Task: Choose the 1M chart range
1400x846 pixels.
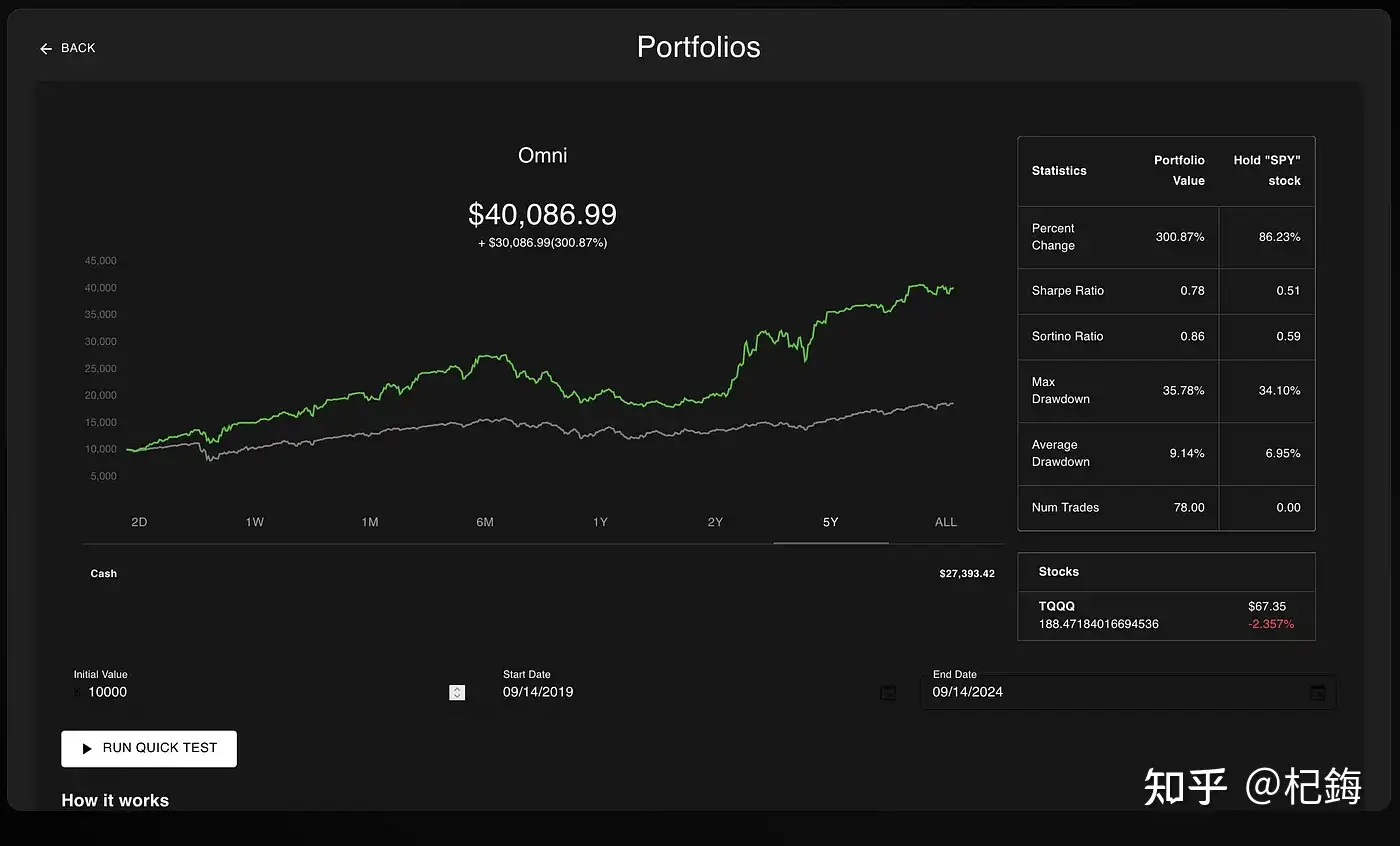Action: [x=370, y=522]
